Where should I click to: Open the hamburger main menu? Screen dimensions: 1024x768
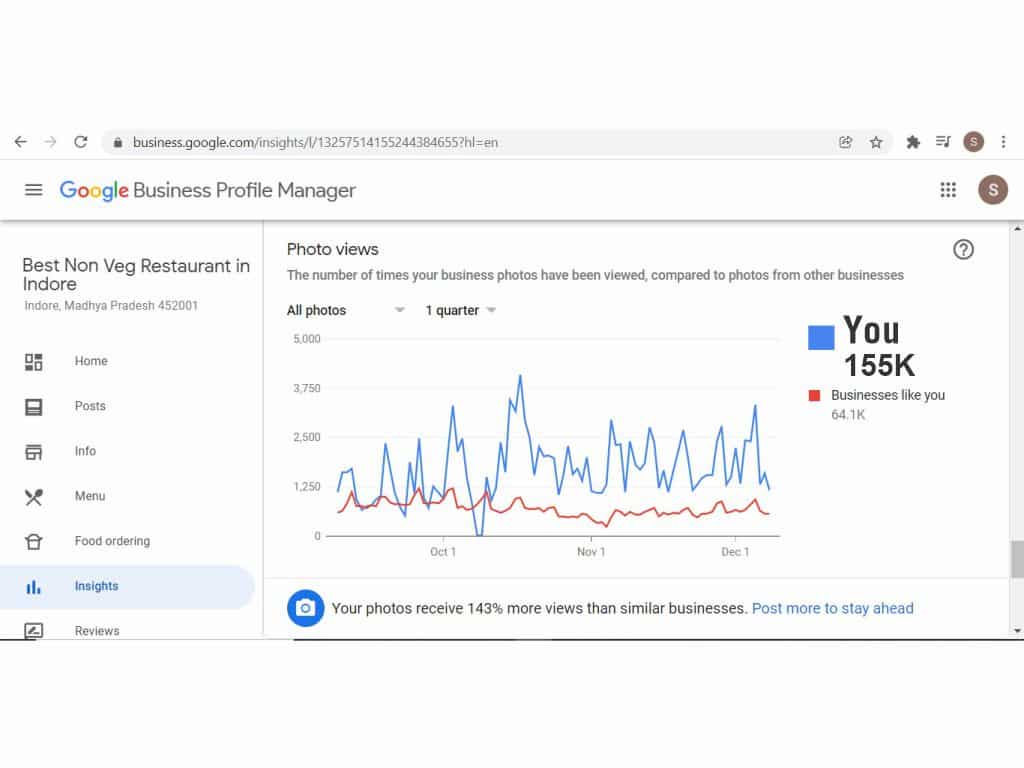coord(34,190)
